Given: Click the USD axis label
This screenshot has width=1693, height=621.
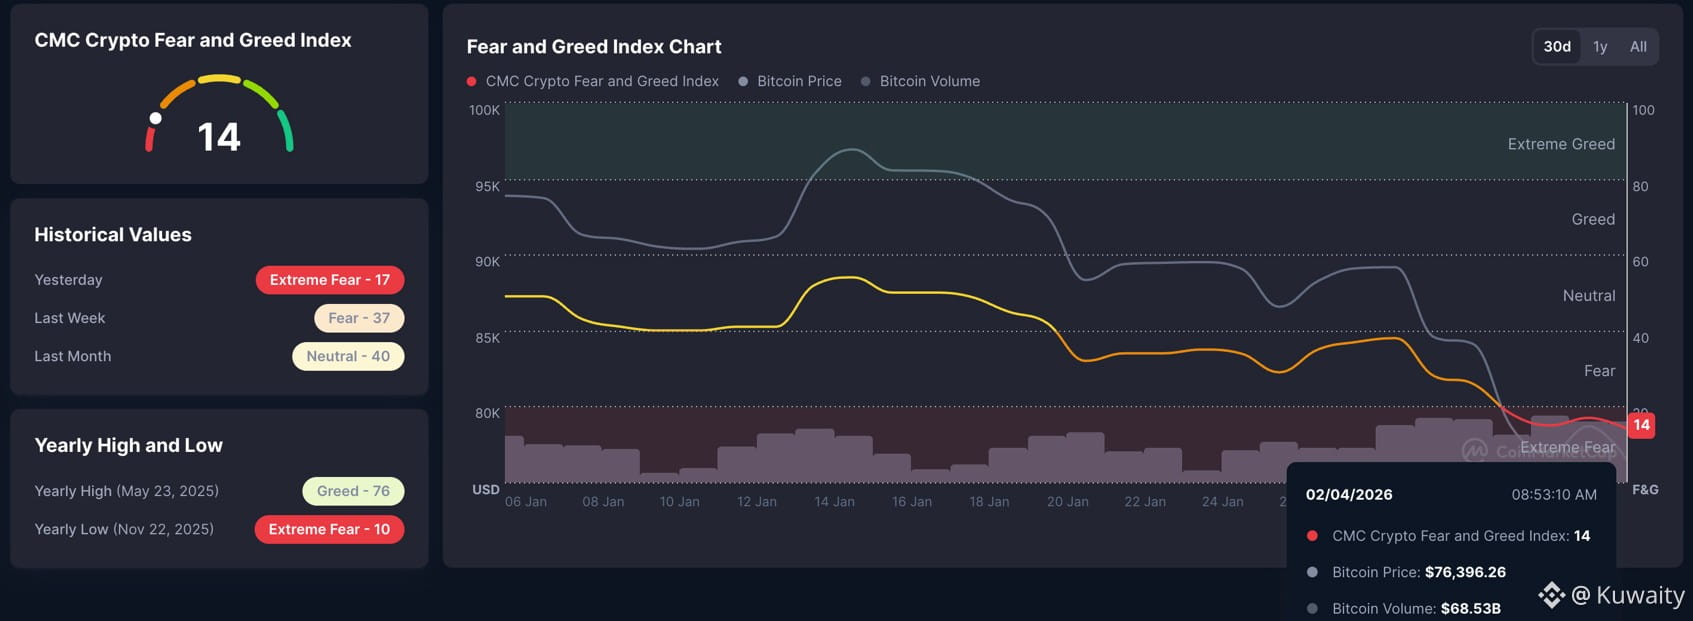Looking at the screenshot, I should (486, 490).
